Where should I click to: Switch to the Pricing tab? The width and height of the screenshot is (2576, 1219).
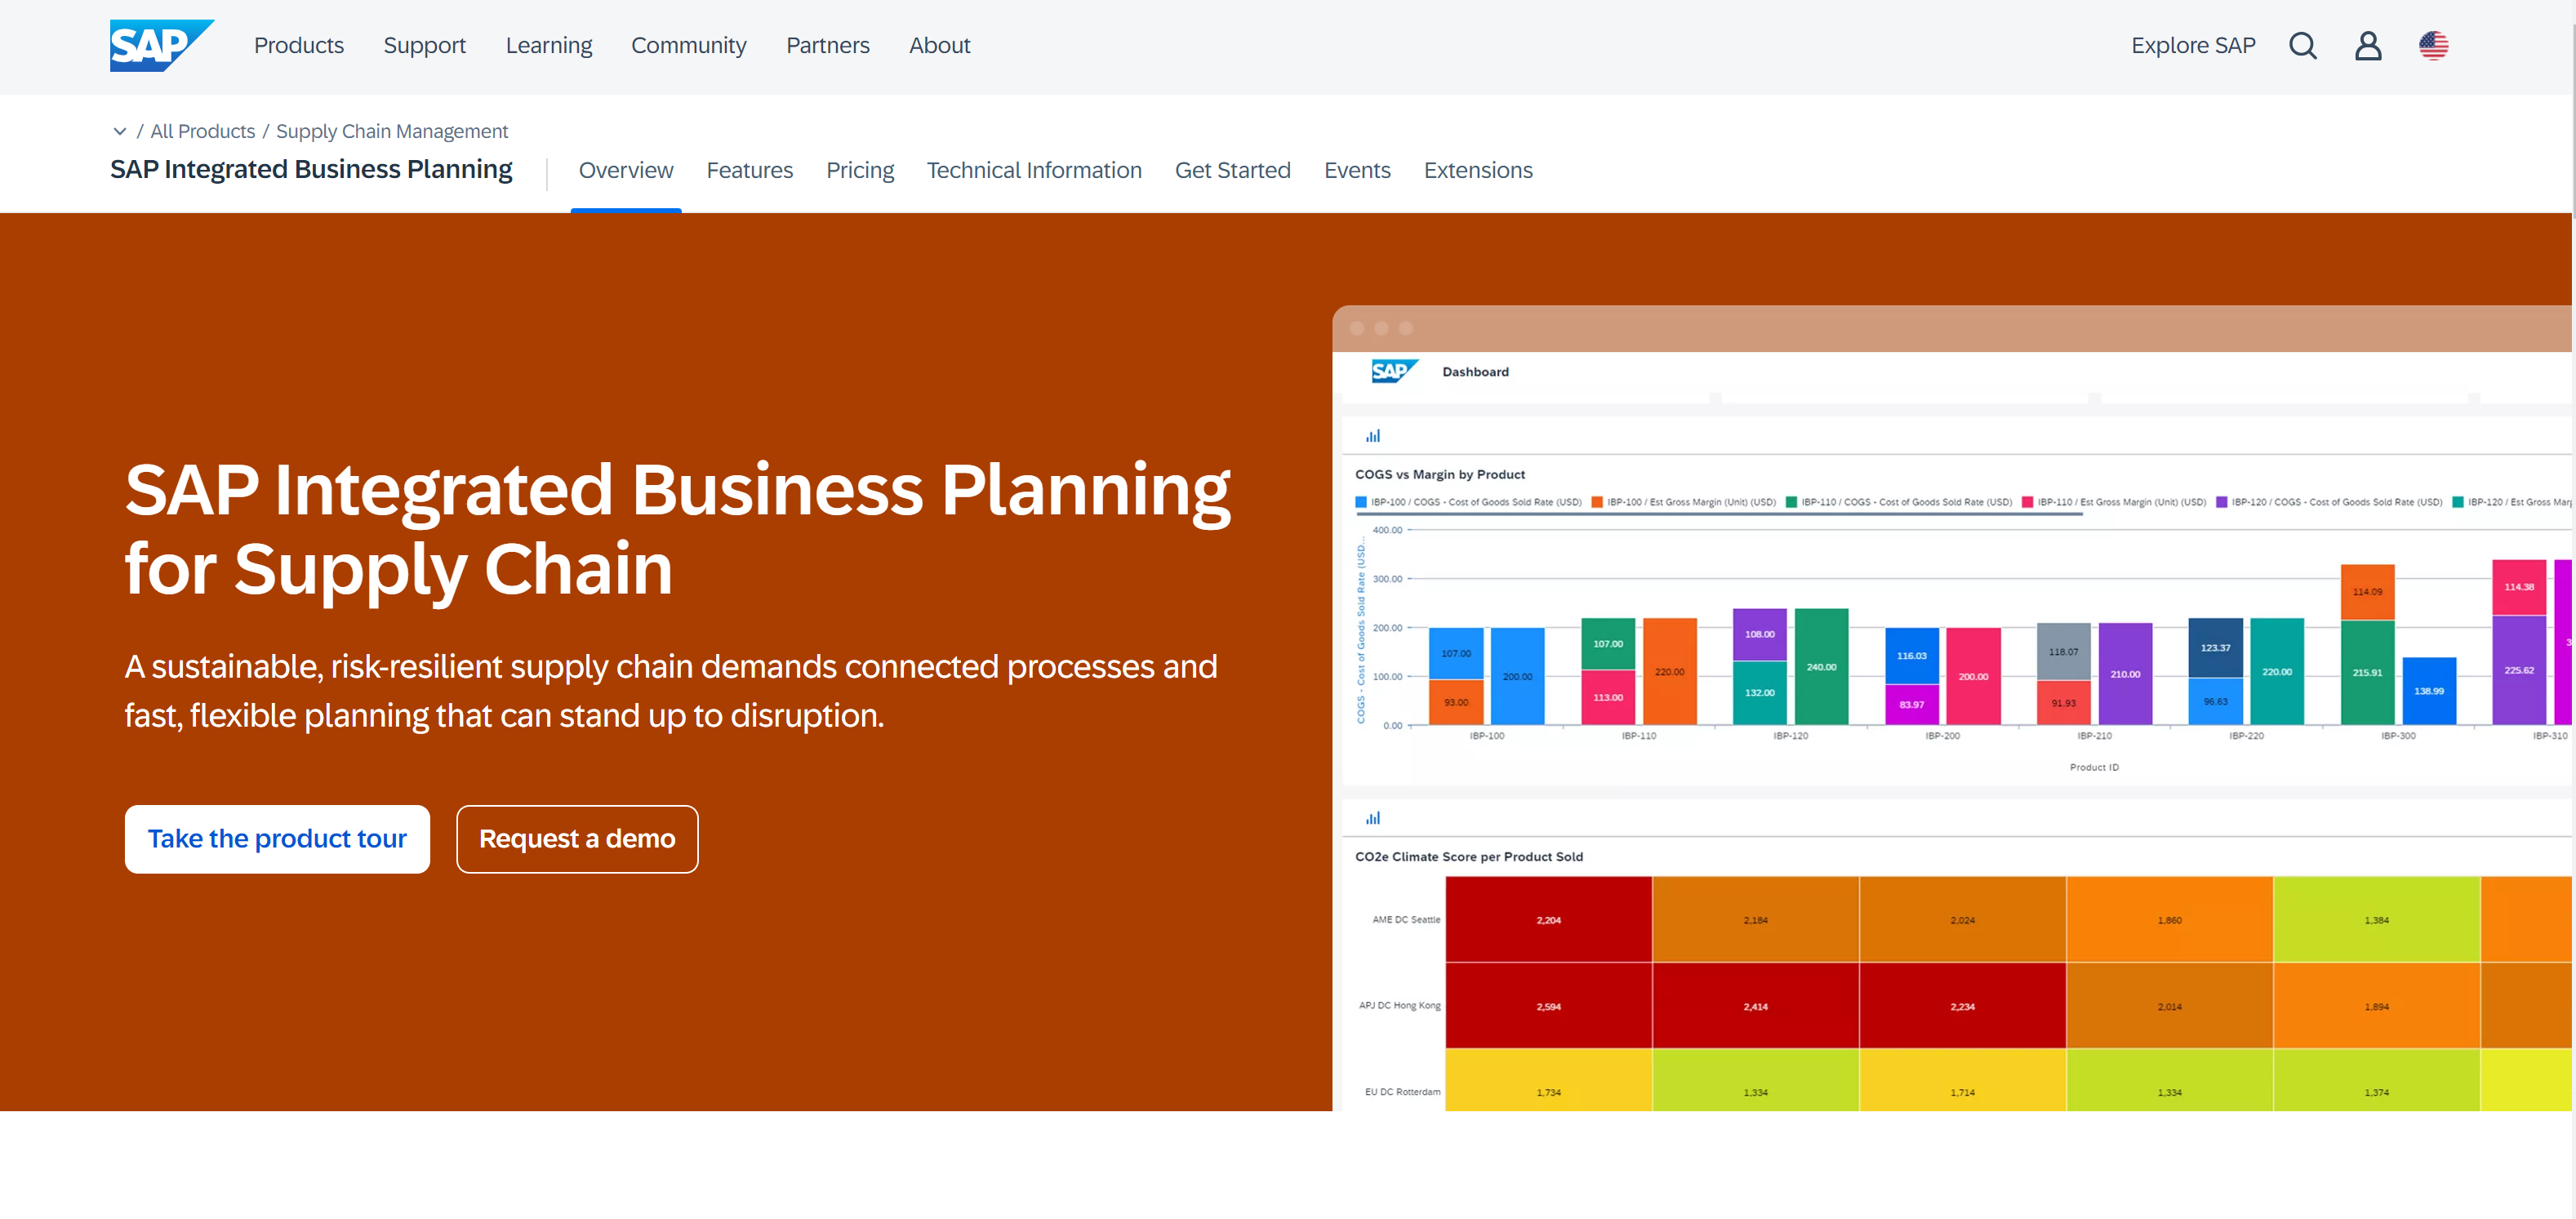tap(859, 170)
